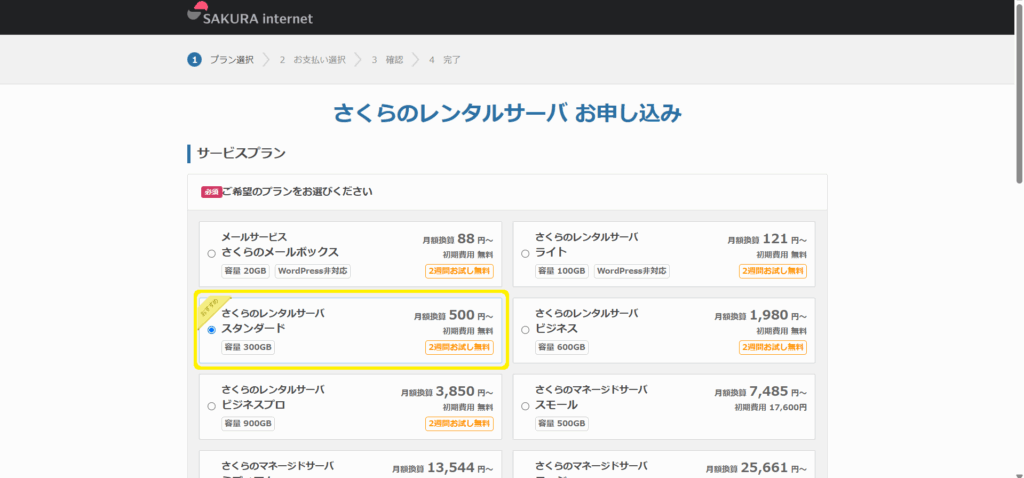The image size is (1024, 478).
Task: Click the おすすめ ribbon on the スタンダード plan
Action: (x=212, y=306)
